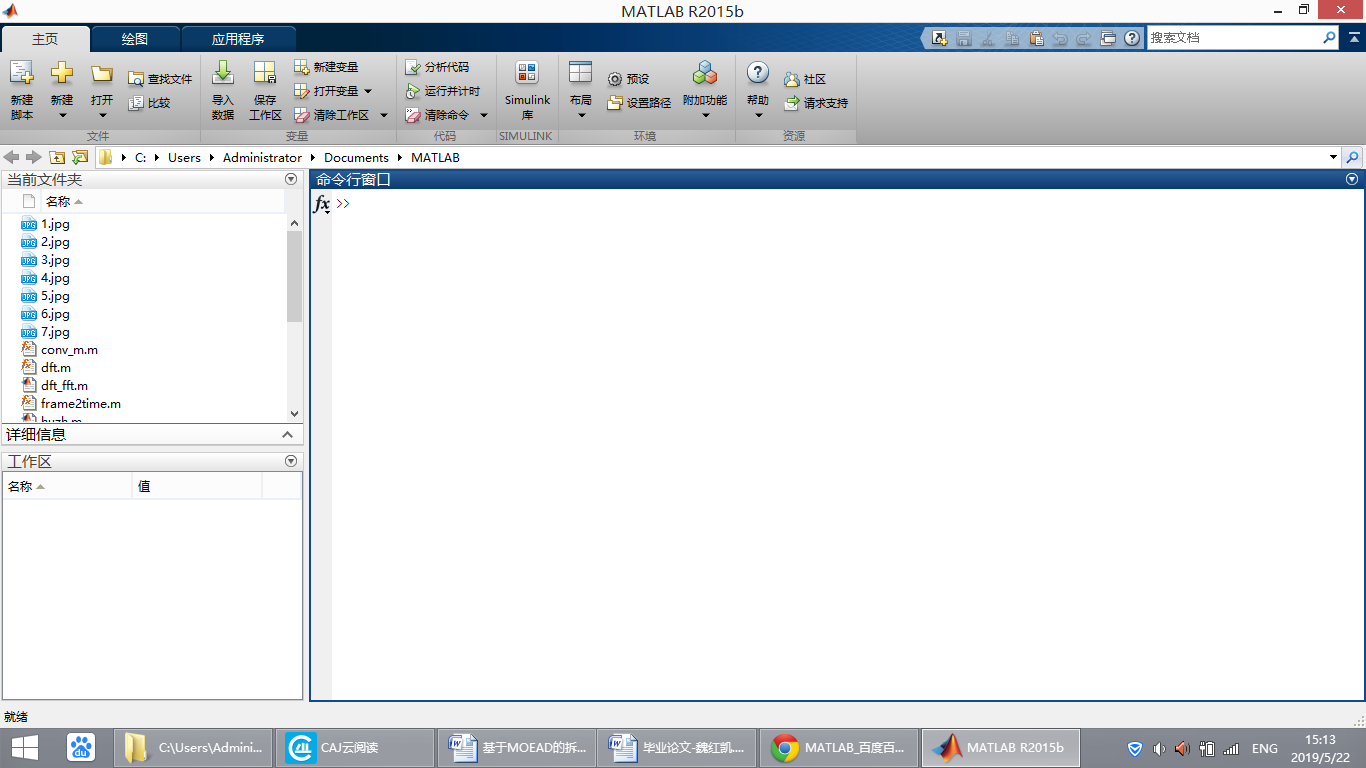Click the new shortcut icon in quick access toolbar
The height and width of the screenshot is (768, 1366).
pos(939,38)
